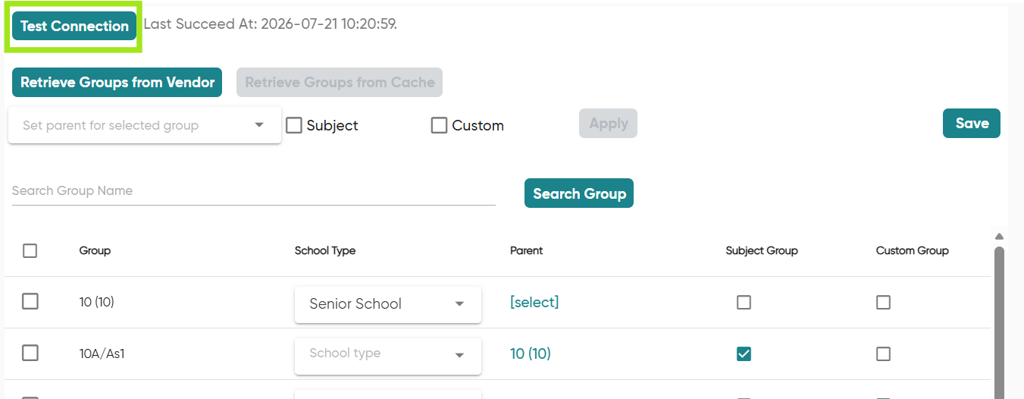Click the Save button
The width and height of the screenshot is (1024, 399).
point(972,123)
